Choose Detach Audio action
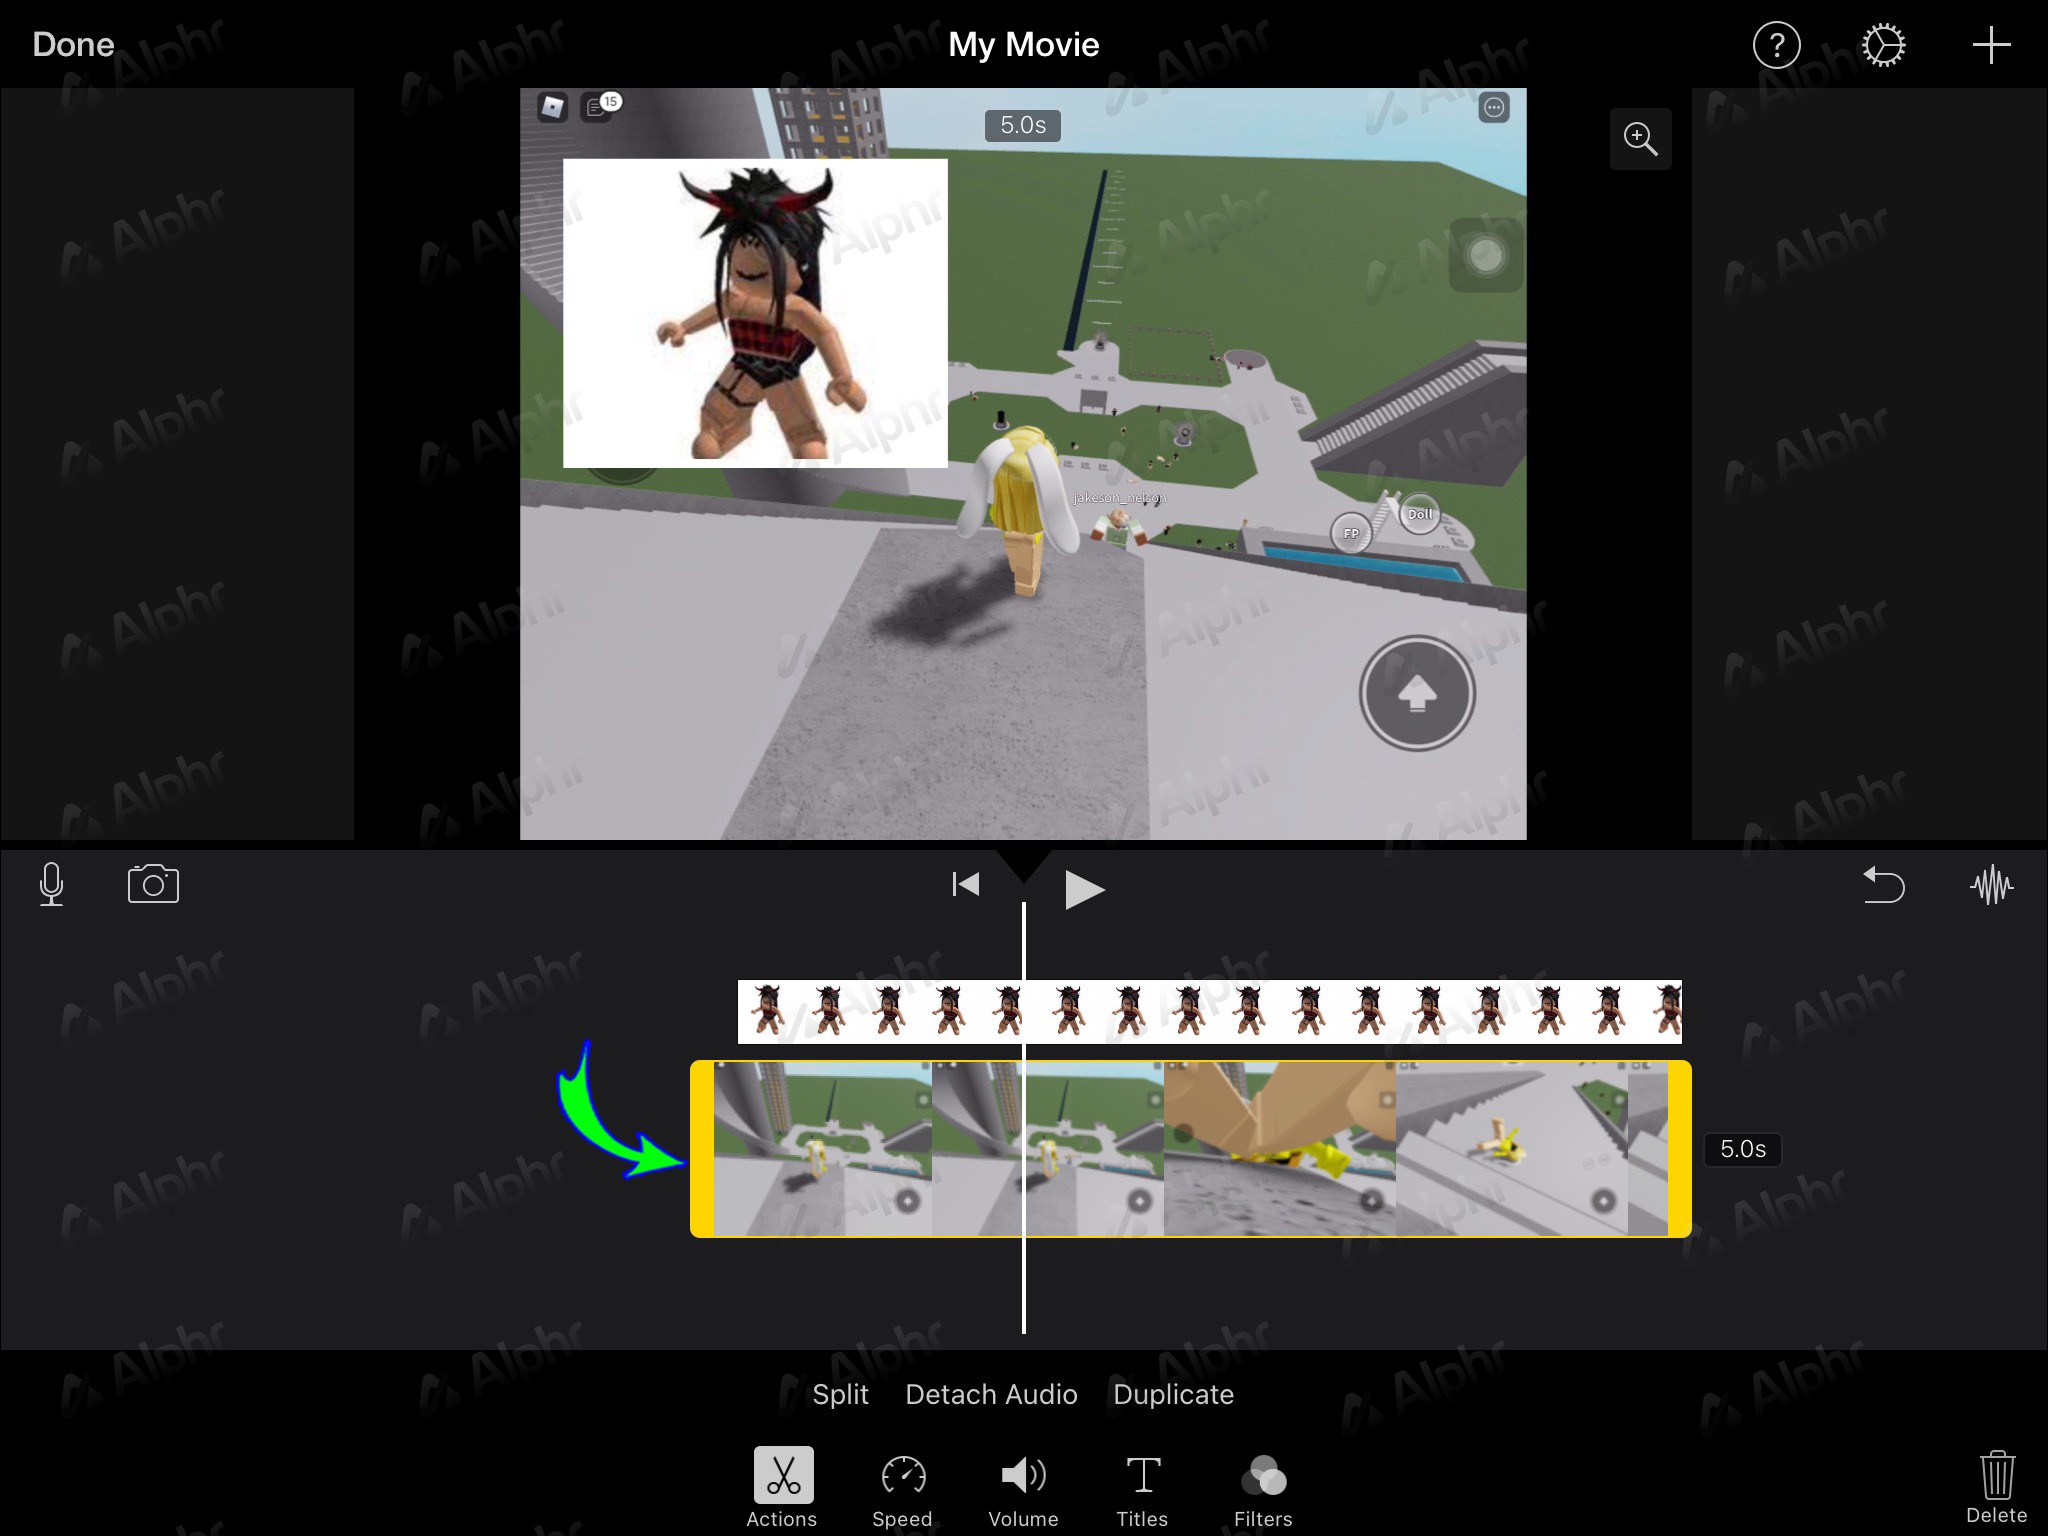 click(991, 1394)
